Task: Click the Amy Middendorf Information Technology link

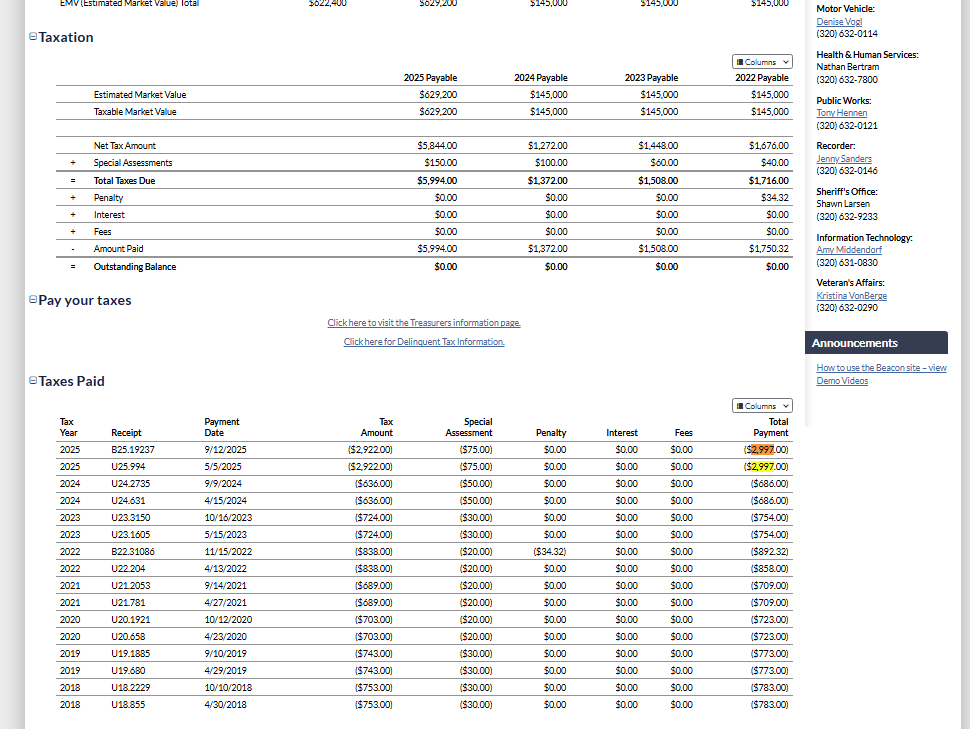Action: pyautogui.click(x=849, y=250)
